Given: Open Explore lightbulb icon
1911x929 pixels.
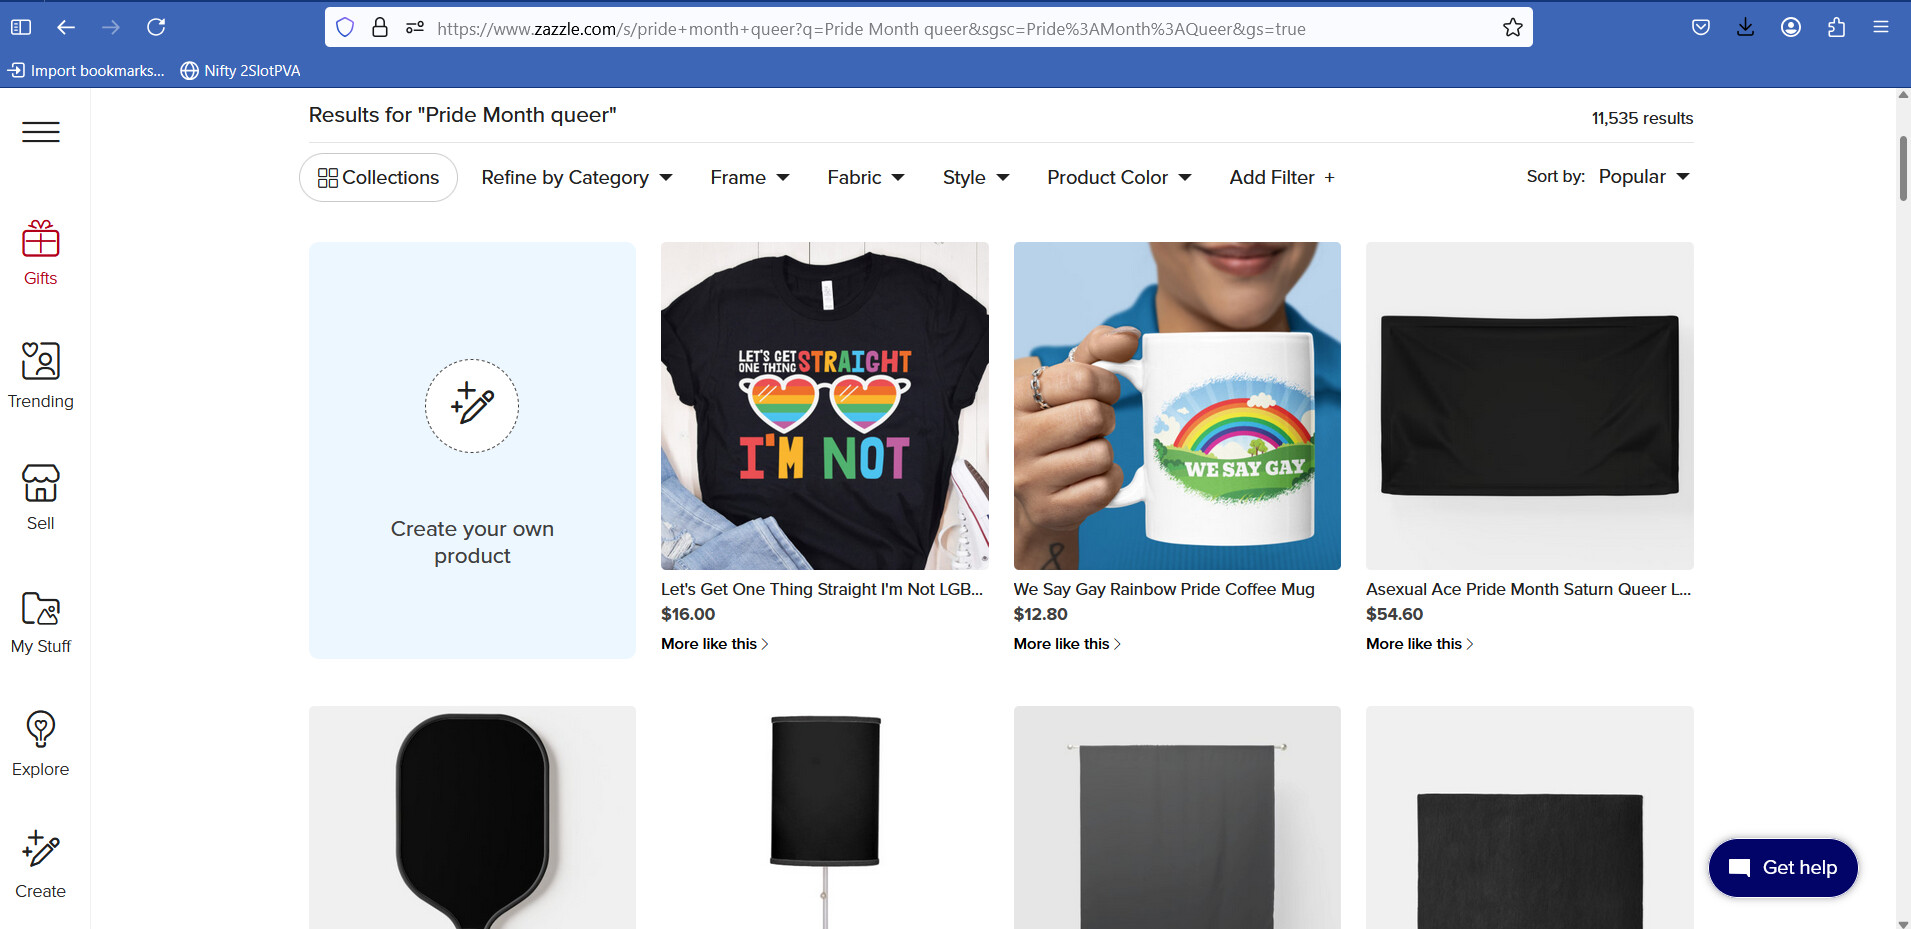Looking at the screenshot, I should pos(41,729).
